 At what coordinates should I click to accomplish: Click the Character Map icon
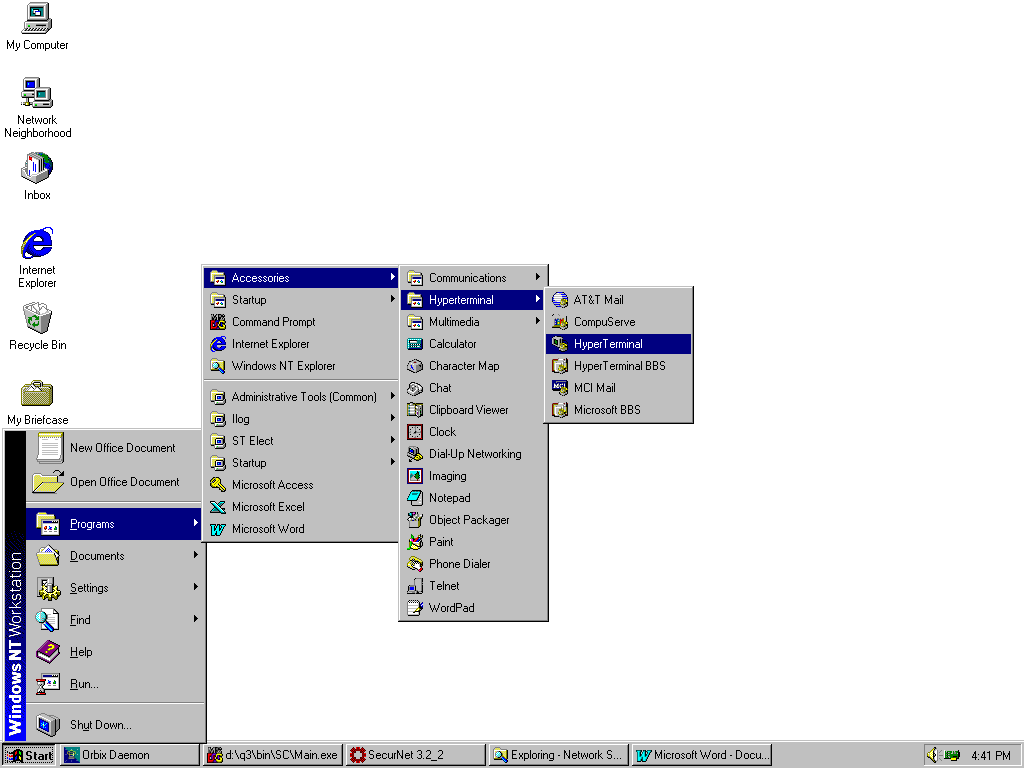(x=415, y=366)
